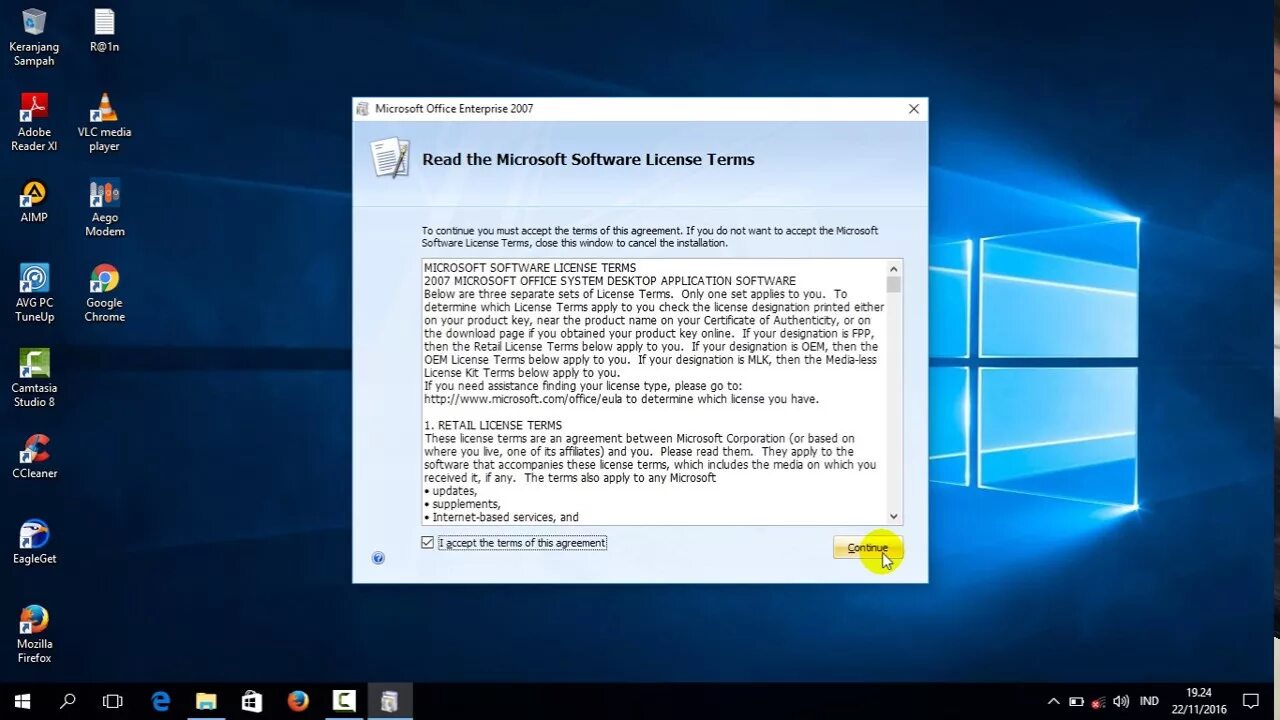The image size is (1280, 720).
Task: Open the Windows Start menu
Action: (x=22, y=701)
